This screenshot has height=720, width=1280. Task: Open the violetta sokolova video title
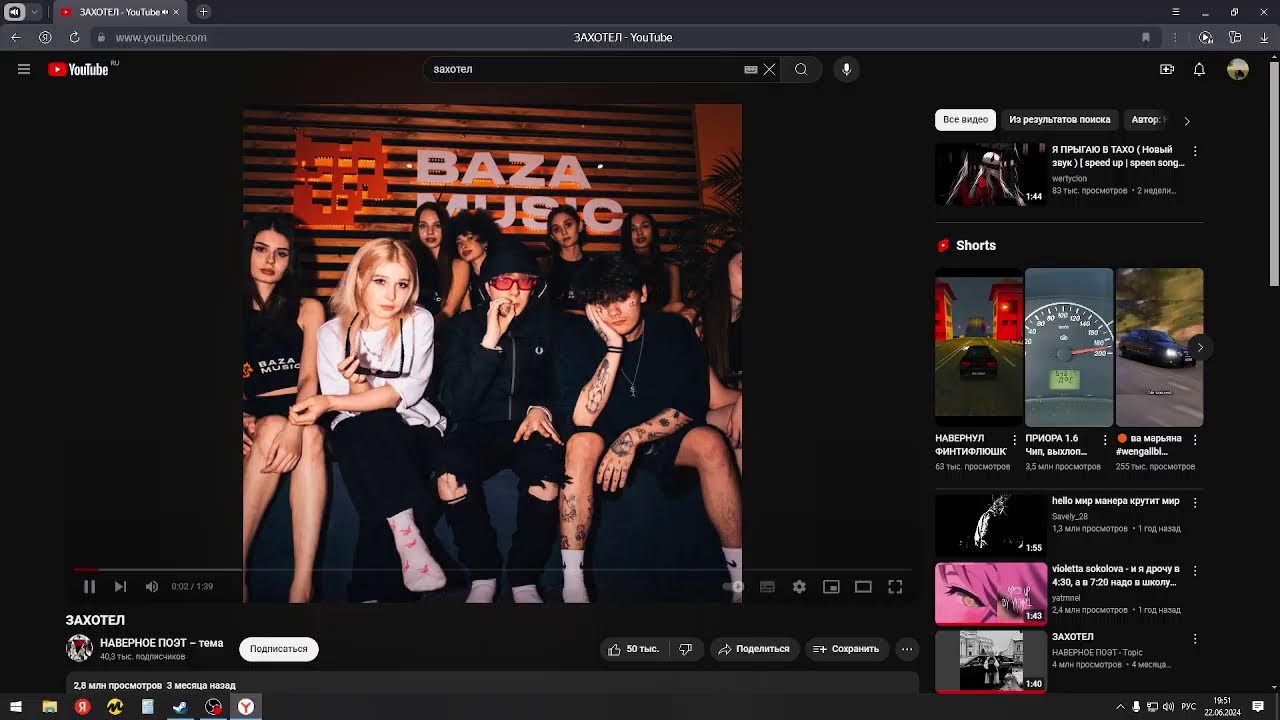(1116, 575)
